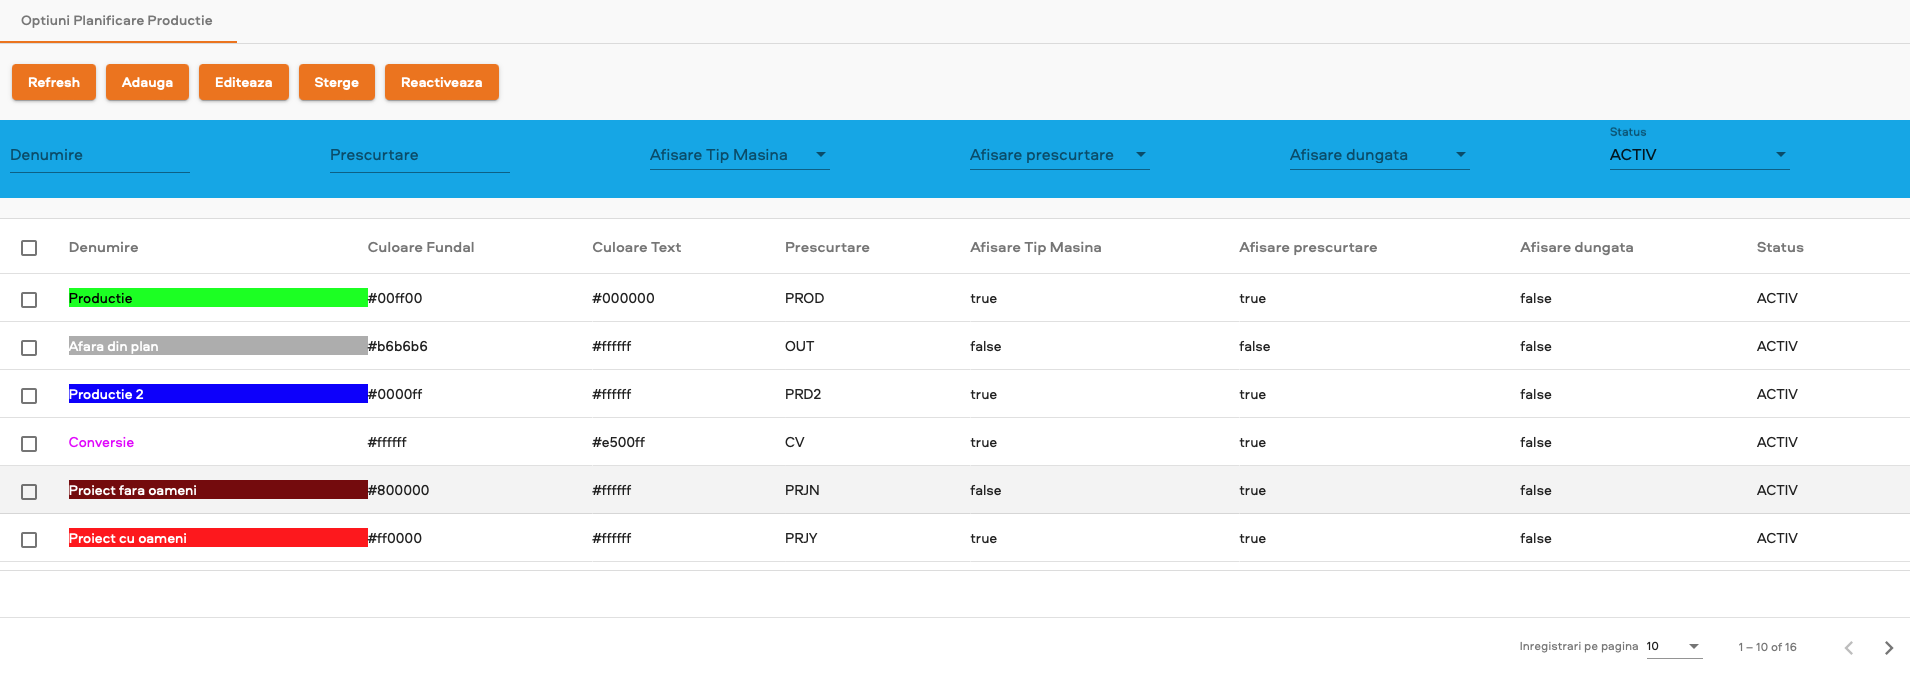Expand the Afisare prescurtare filter dropdown
Viewport: 1910px width, 674px height.
point(1059,155)
